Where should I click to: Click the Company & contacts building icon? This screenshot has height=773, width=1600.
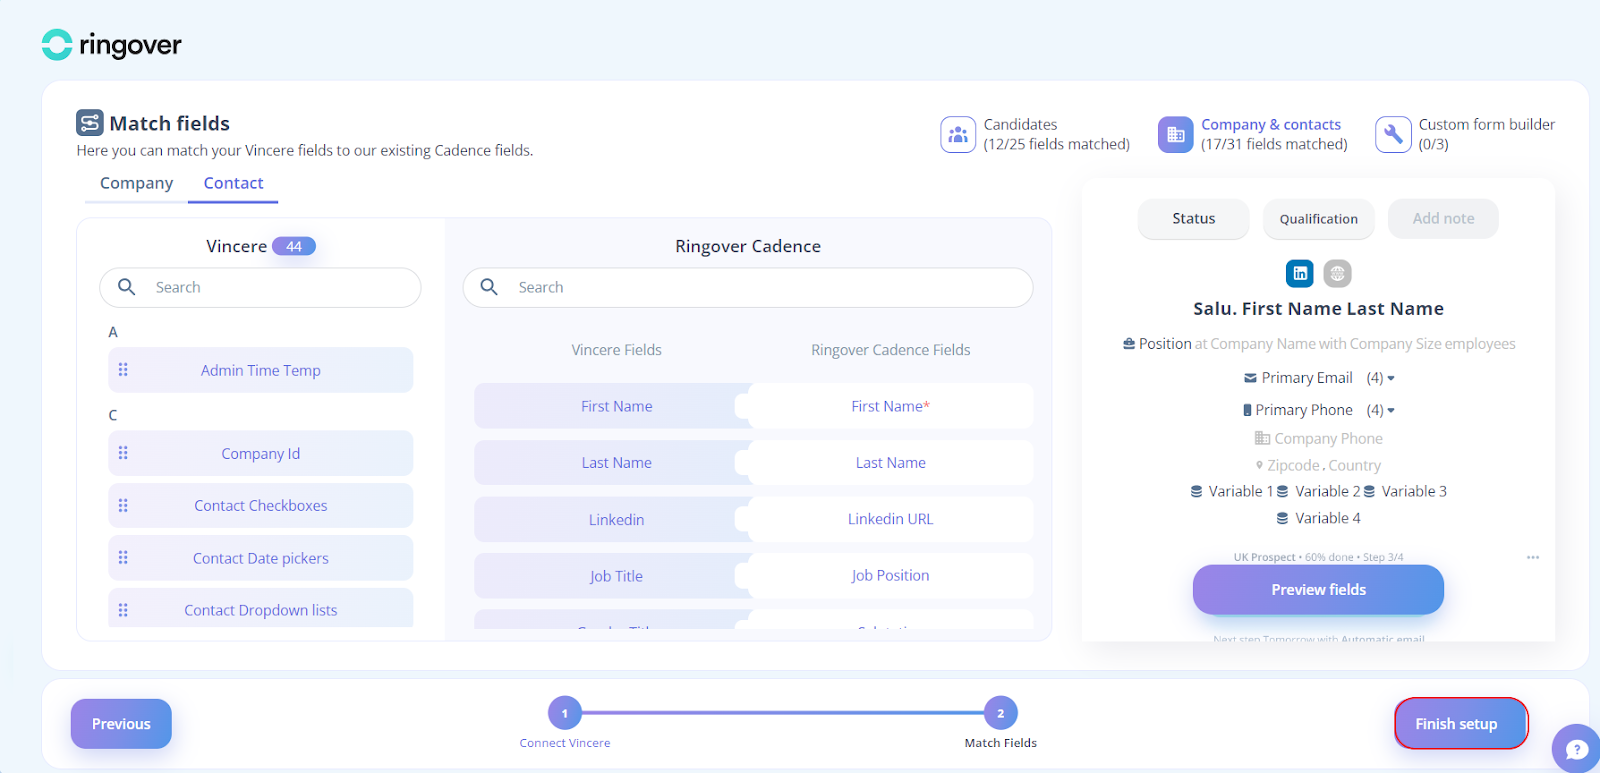pos(1176,134)
